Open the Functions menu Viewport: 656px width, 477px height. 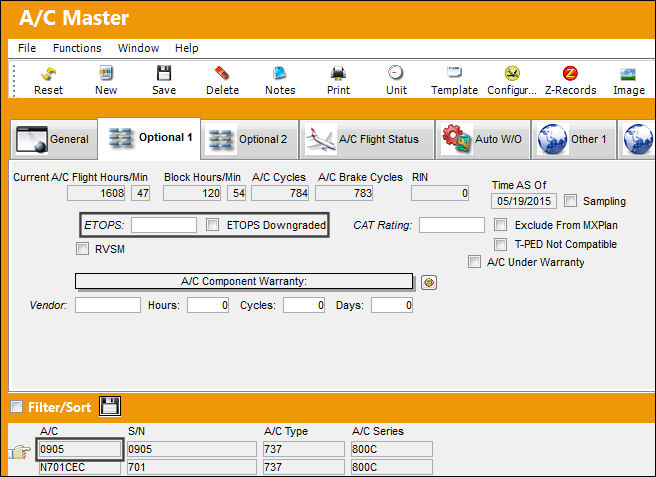[x=77, y=48]
